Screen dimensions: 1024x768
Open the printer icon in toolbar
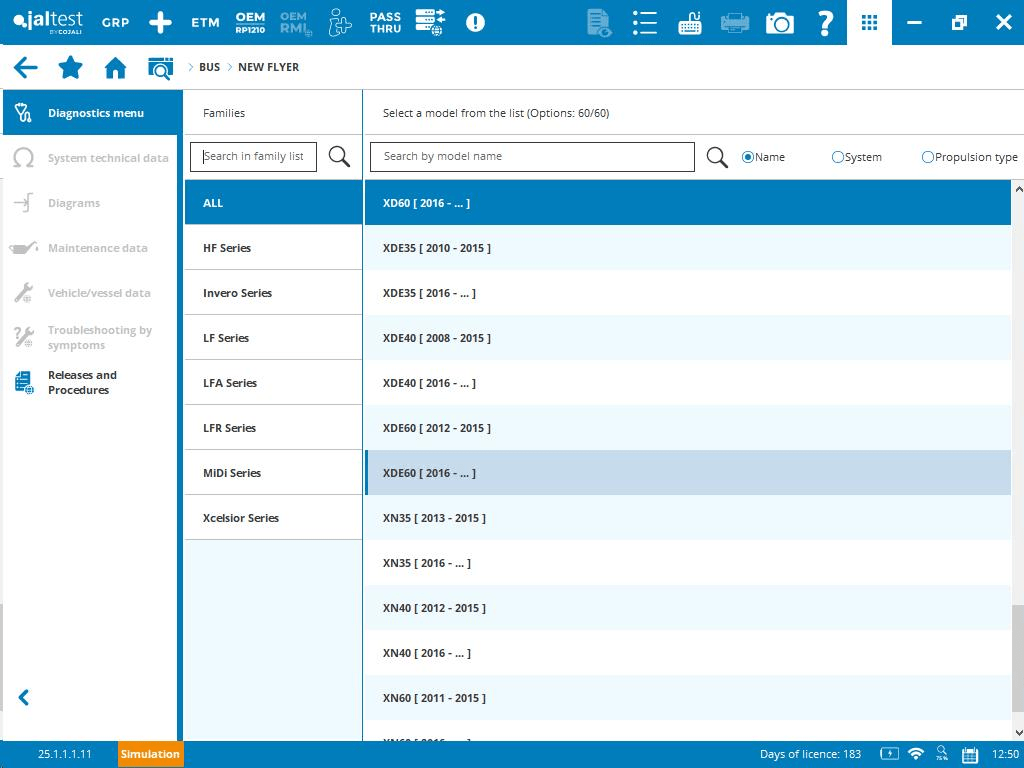click(x=735, y=22)
